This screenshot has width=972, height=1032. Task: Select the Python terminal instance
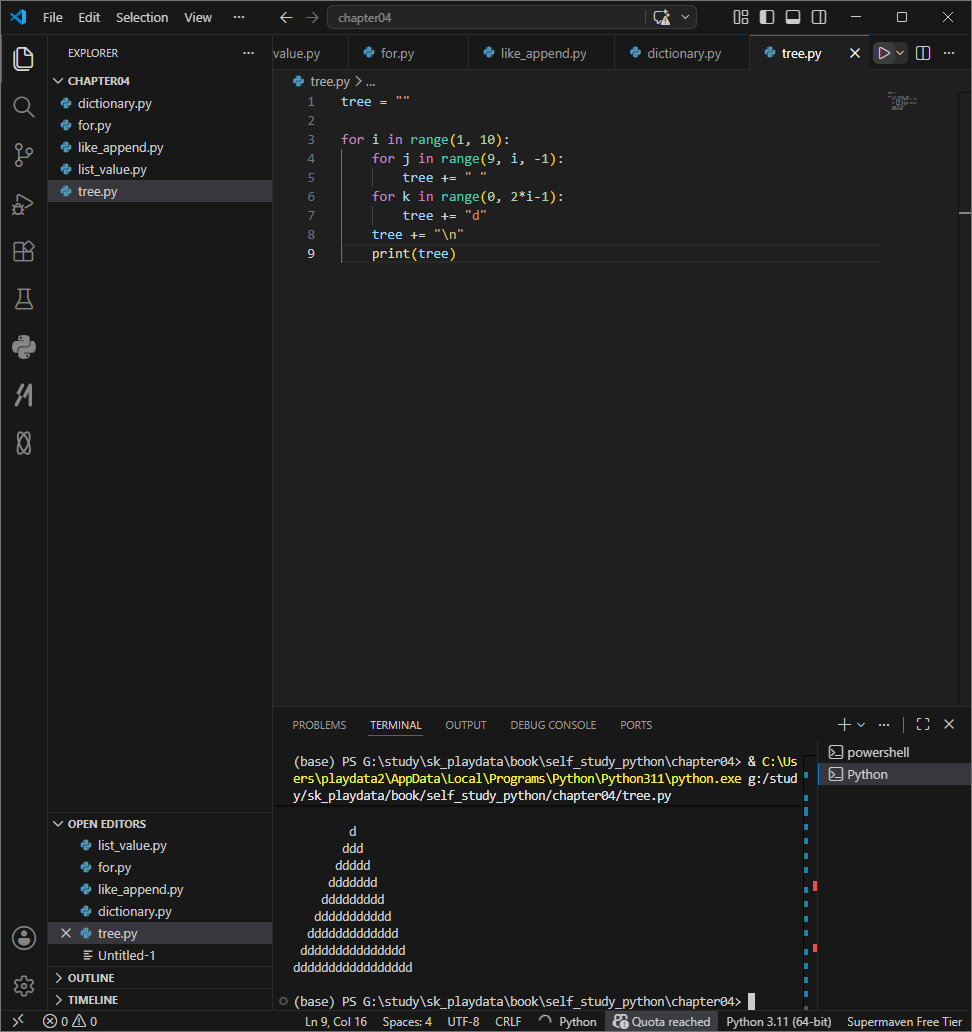pos(895,775)
